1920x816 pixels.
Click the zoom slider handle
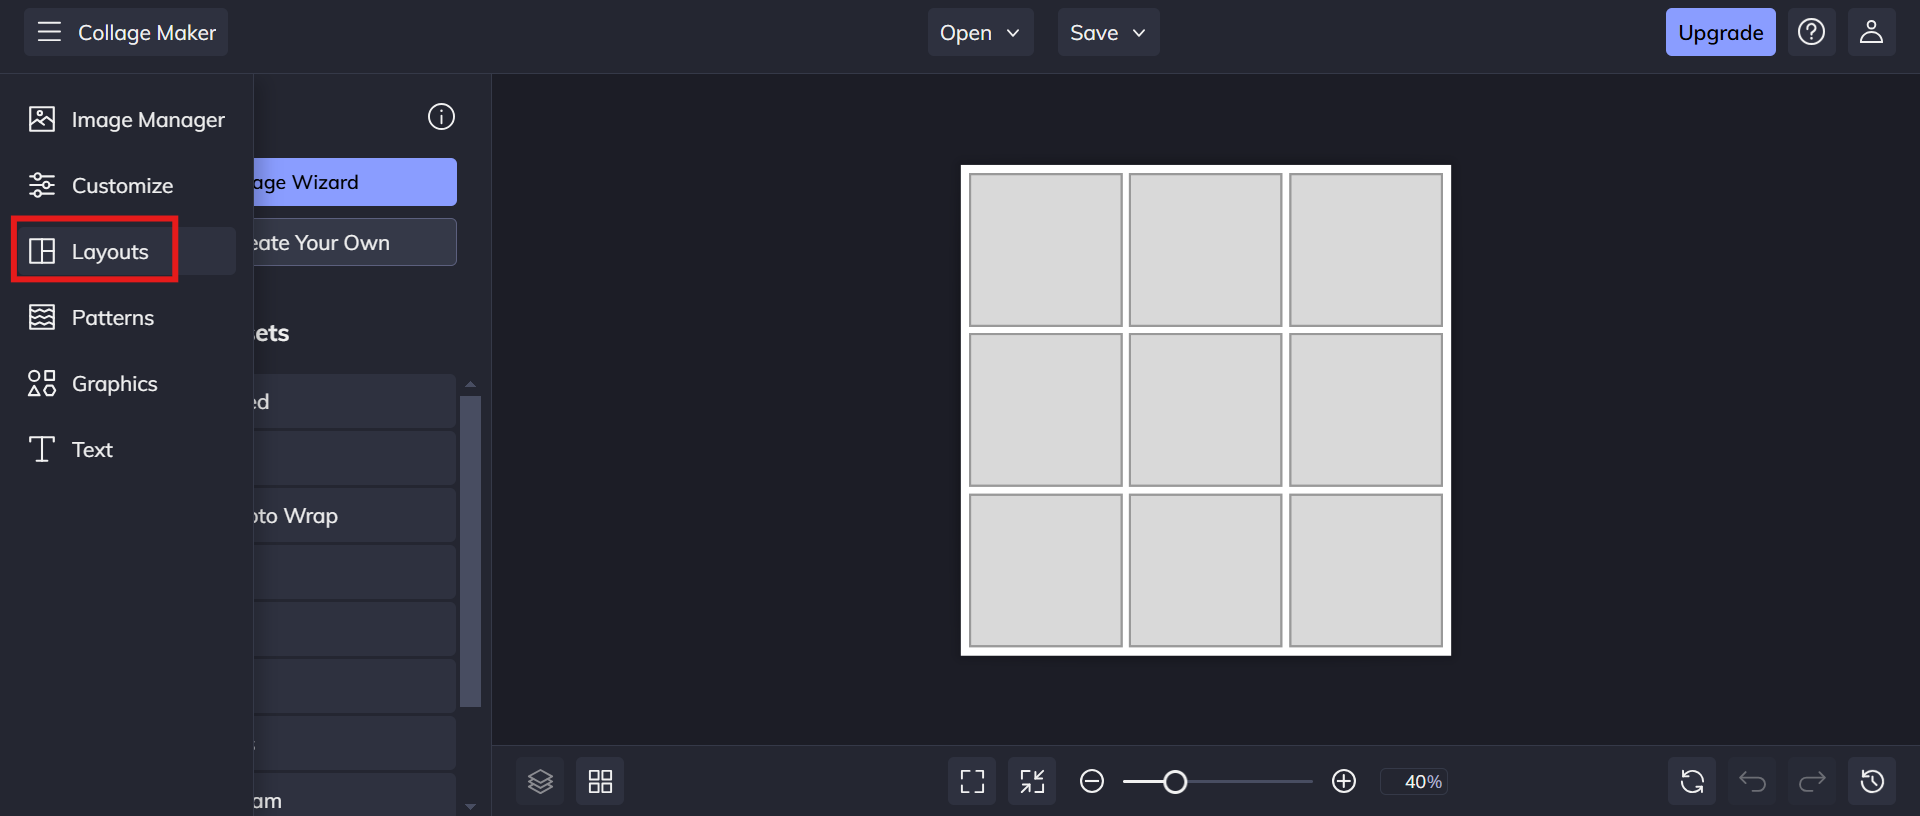click(1175, 781)
